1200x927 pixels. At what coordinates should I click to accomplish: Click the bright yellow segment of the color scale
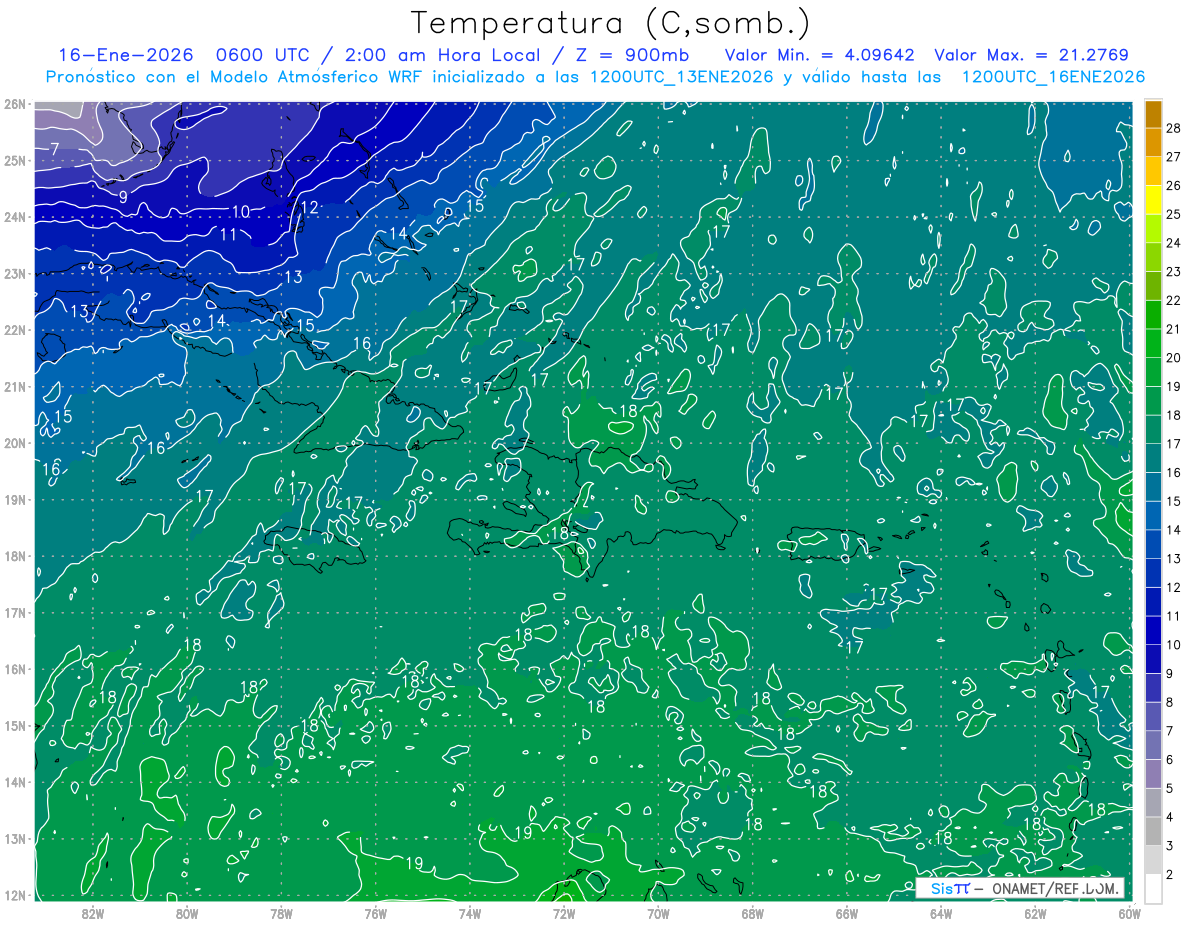coord(1153,200)
